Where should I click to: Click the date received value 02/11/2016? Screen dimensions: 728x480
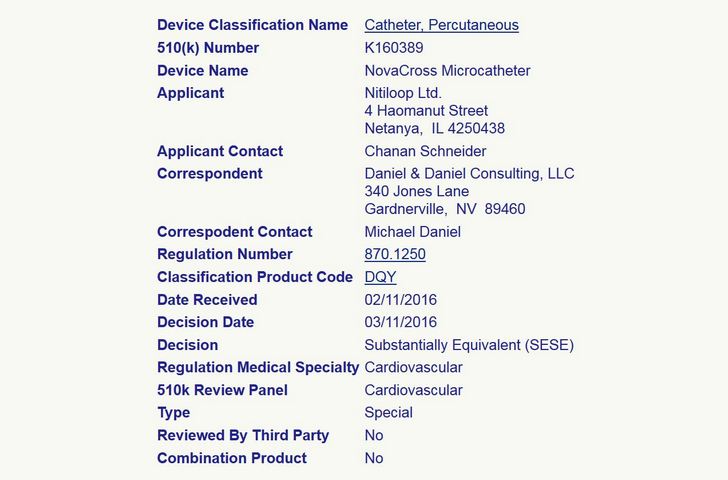(x=400, y=300)
